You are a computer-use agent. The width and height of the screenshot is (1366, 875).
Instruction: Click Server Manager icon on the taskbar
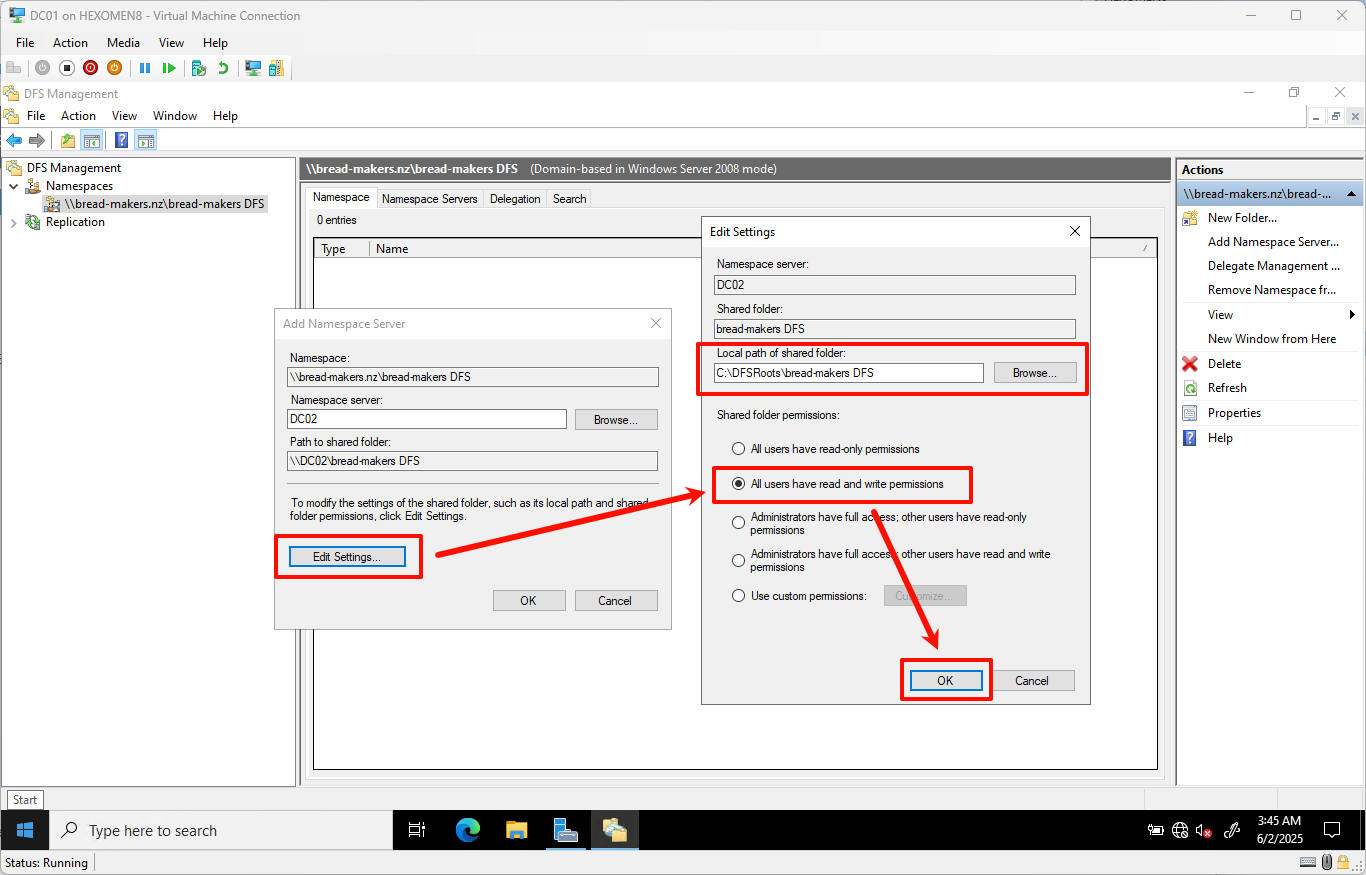(x=566, y=830)
